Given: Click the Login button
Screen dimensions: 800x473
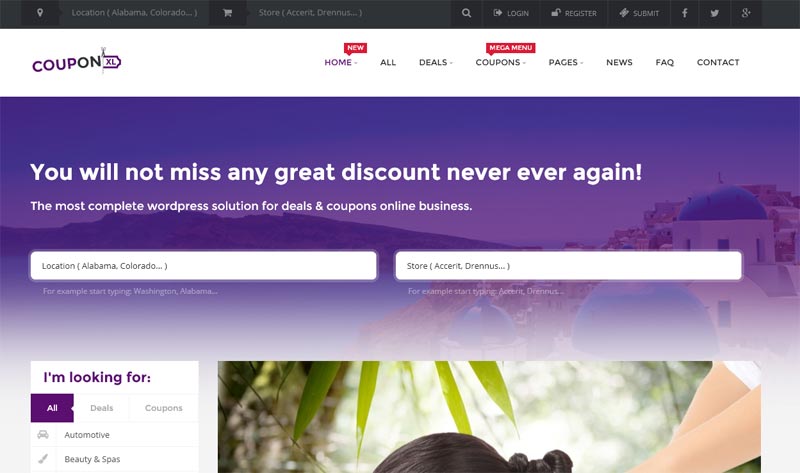Looking at the screenshot, I should tap(511, 13).
